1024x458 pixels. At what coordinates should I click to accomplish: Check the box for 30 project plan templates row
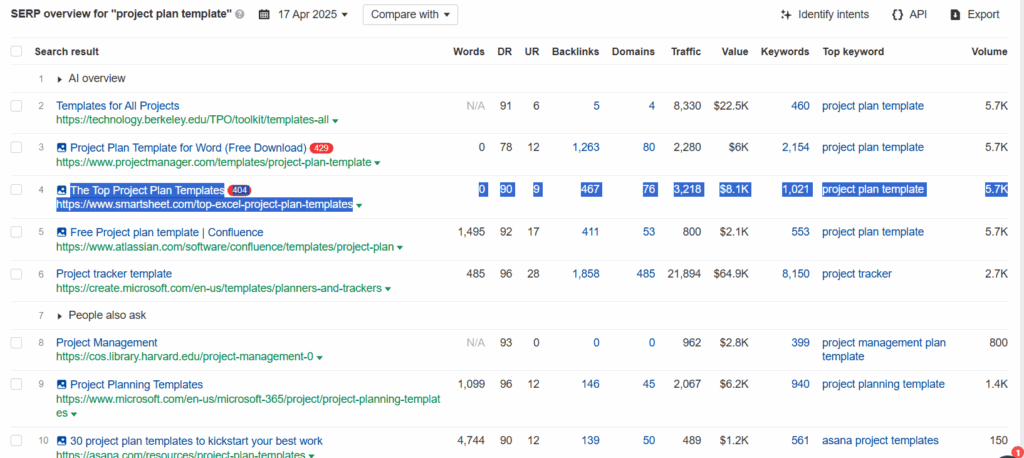coord(16,441)
